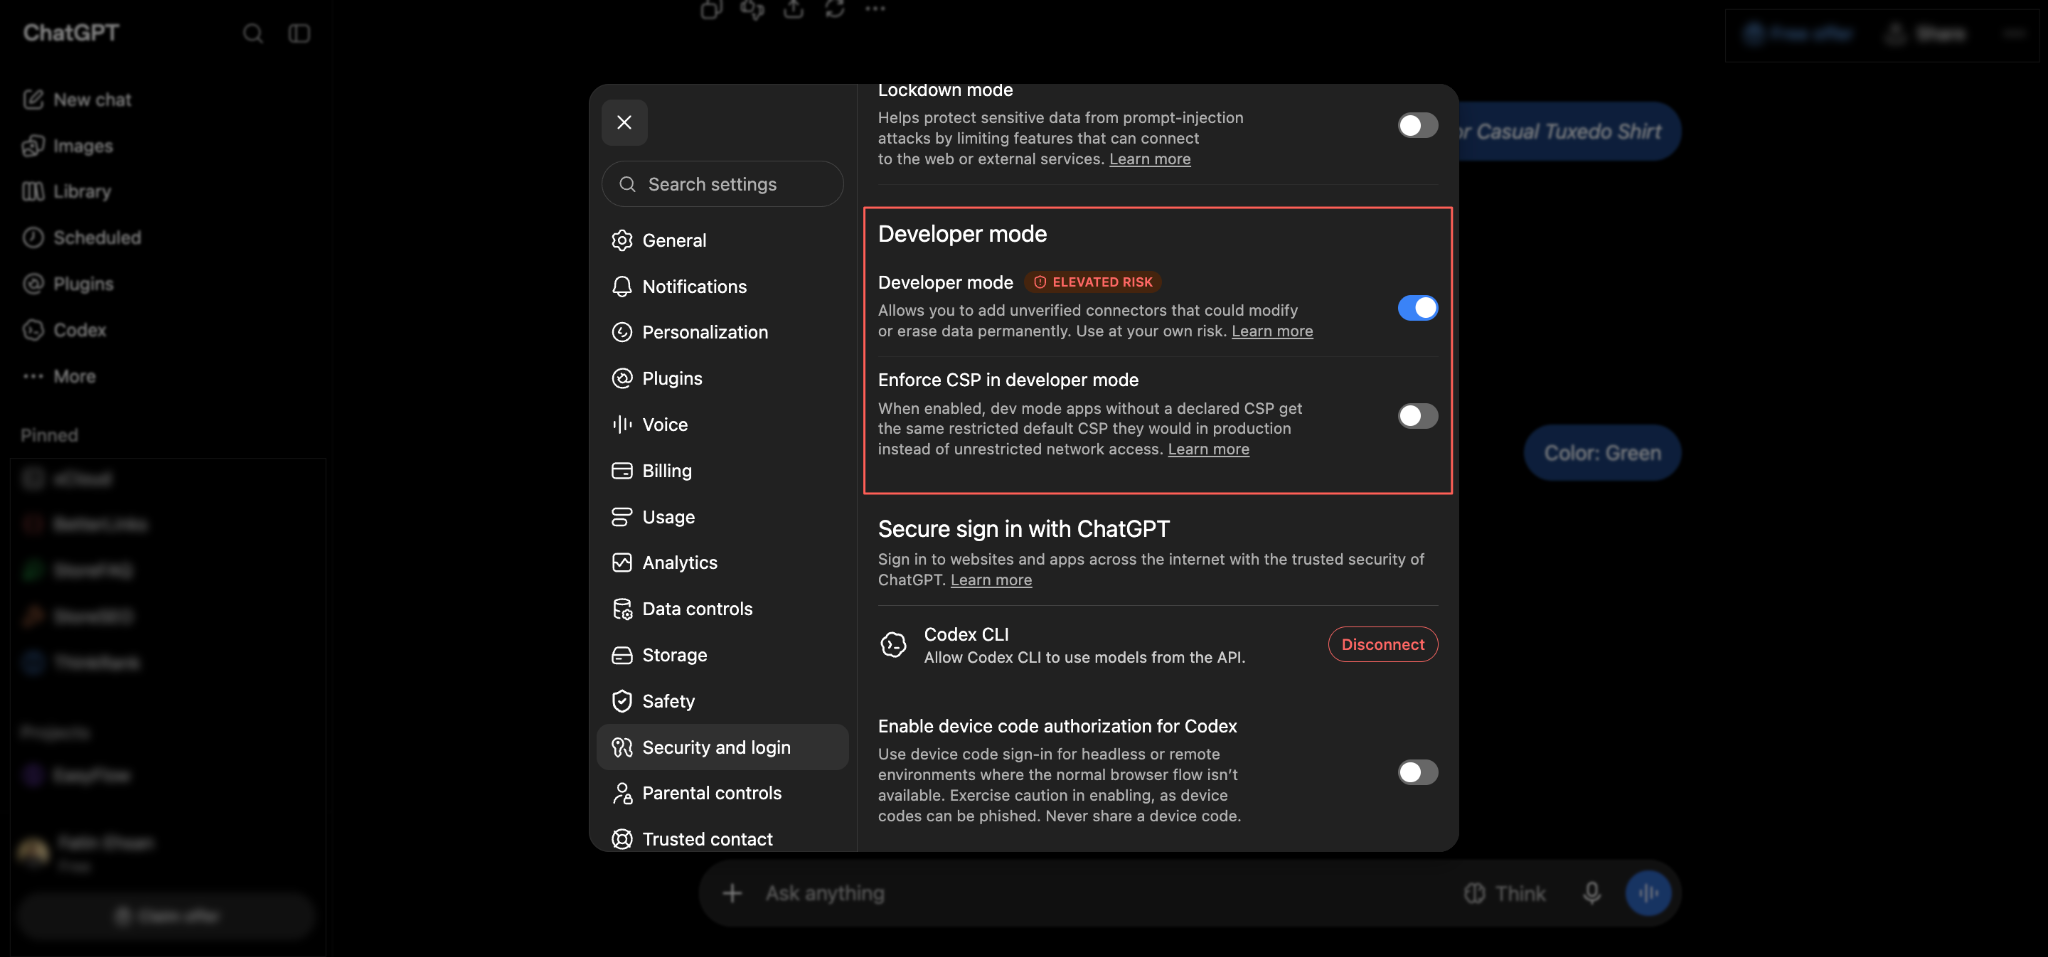Image resolution: width=2048 pixels, height=957 pixels.
Task: Open Data controls settings tab
Action: pyautogui.click(x=722, y=608)
